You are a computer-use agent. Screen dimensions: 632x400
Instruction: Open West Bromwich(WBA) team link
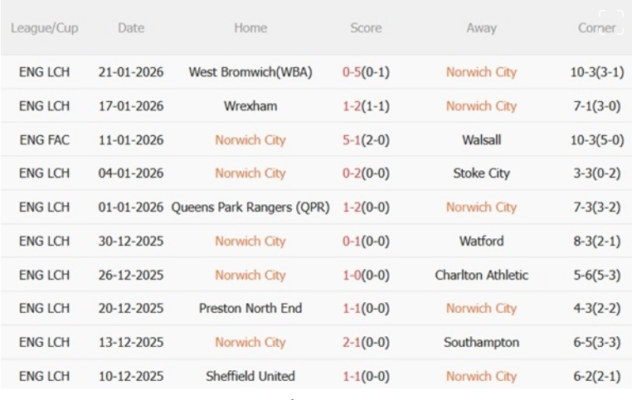point(249,72)
